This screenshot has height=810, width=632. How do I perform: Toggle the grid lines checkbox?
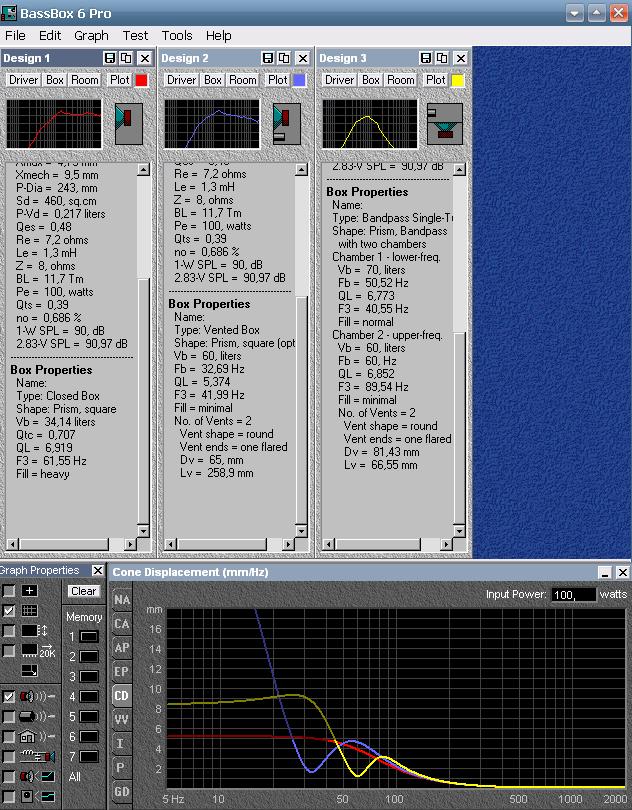(9, 611)
